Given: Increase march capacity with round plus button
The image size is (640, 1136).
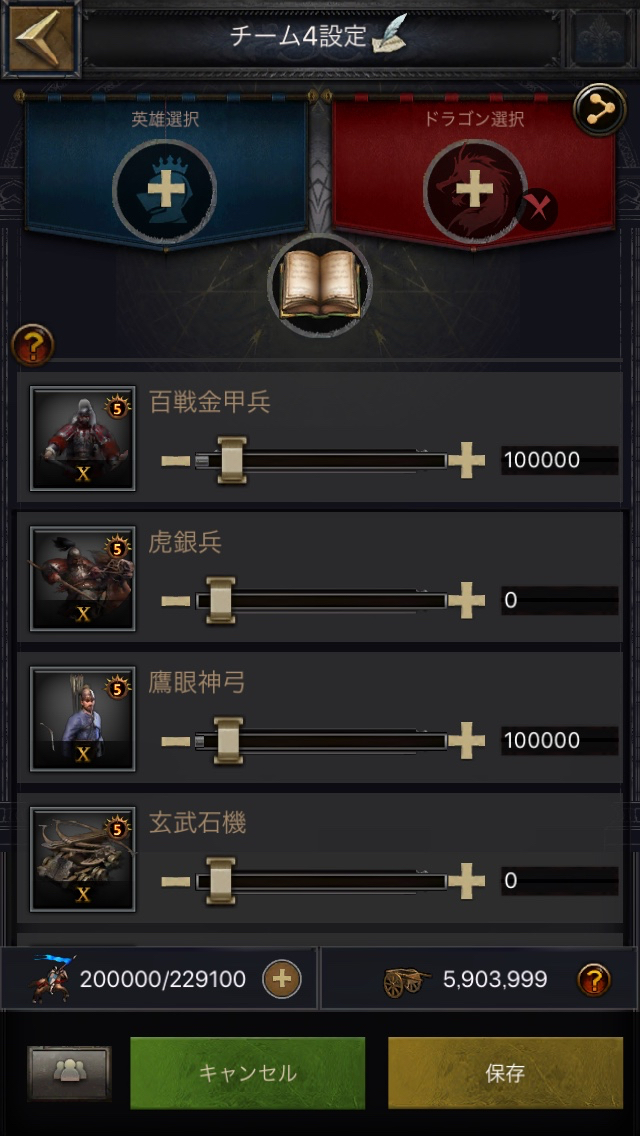Looking at the screenshot, I should (282, 980).
